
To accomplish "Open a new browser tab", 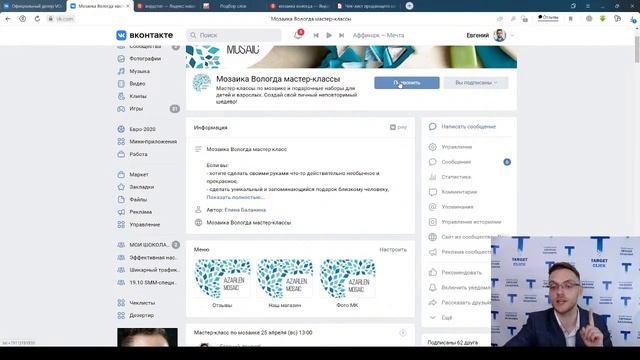I will [409, 6].
